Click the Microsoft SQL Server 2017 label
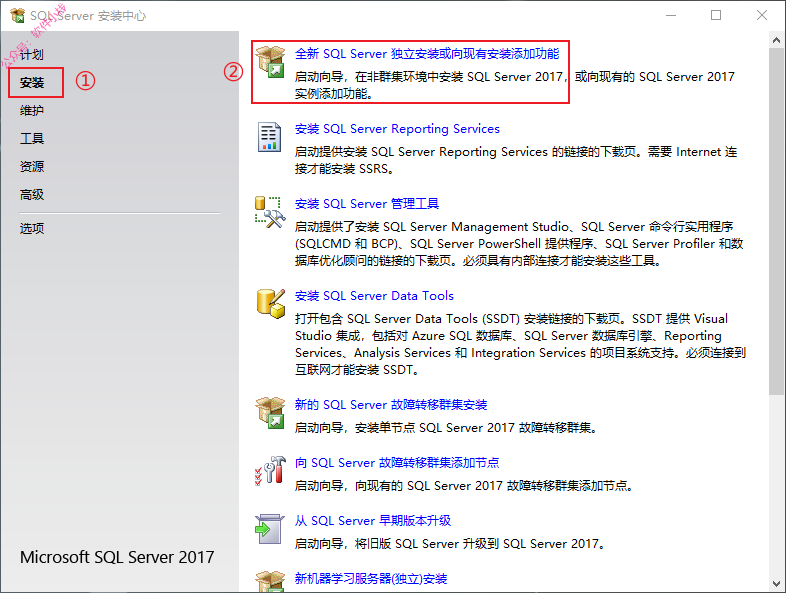 pos(117,557)
